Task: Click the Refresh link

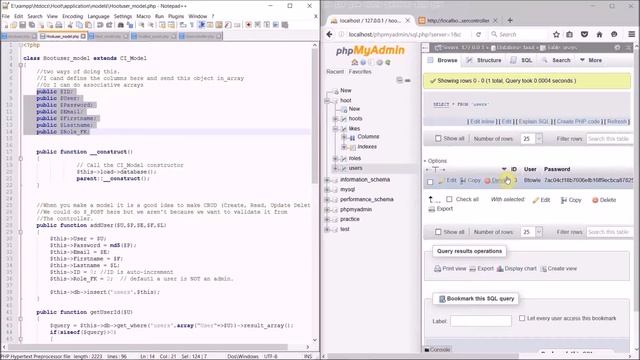Action: click(616, 122)
